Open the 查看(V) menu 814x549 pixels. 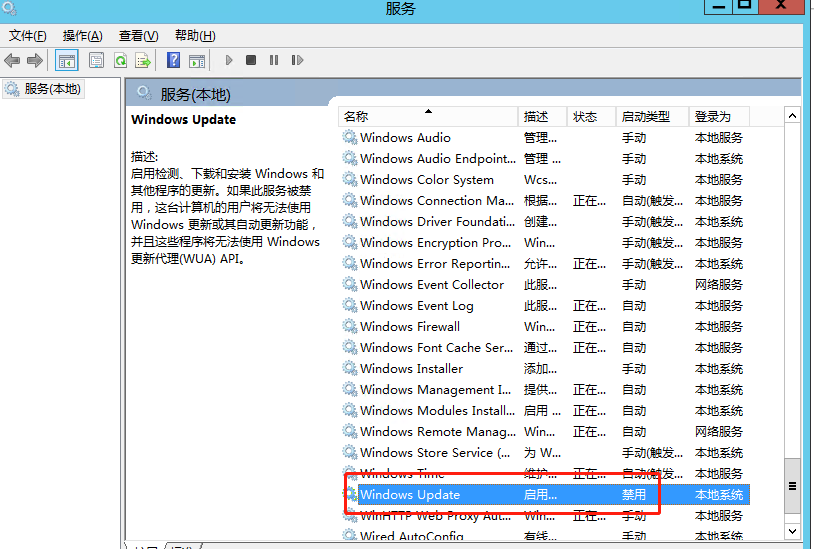(138, 36)
